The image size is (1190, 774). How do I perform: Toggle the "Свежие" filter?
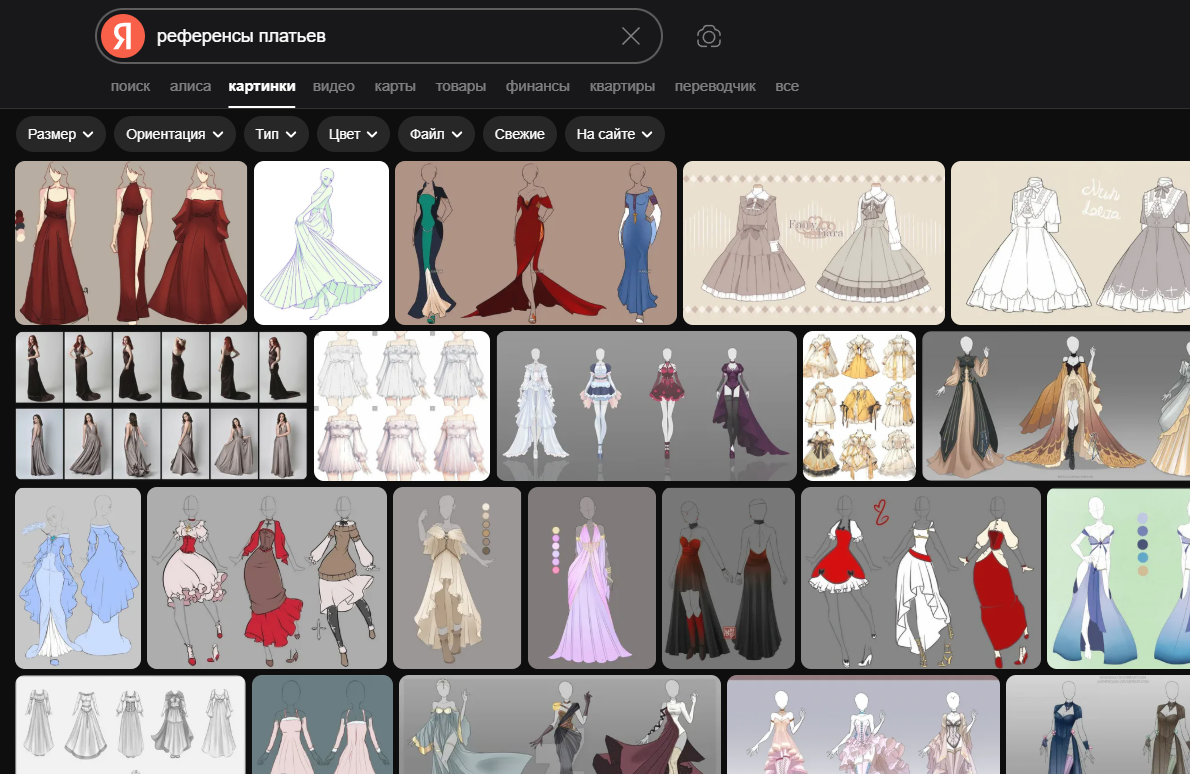[x=519, y=134]
